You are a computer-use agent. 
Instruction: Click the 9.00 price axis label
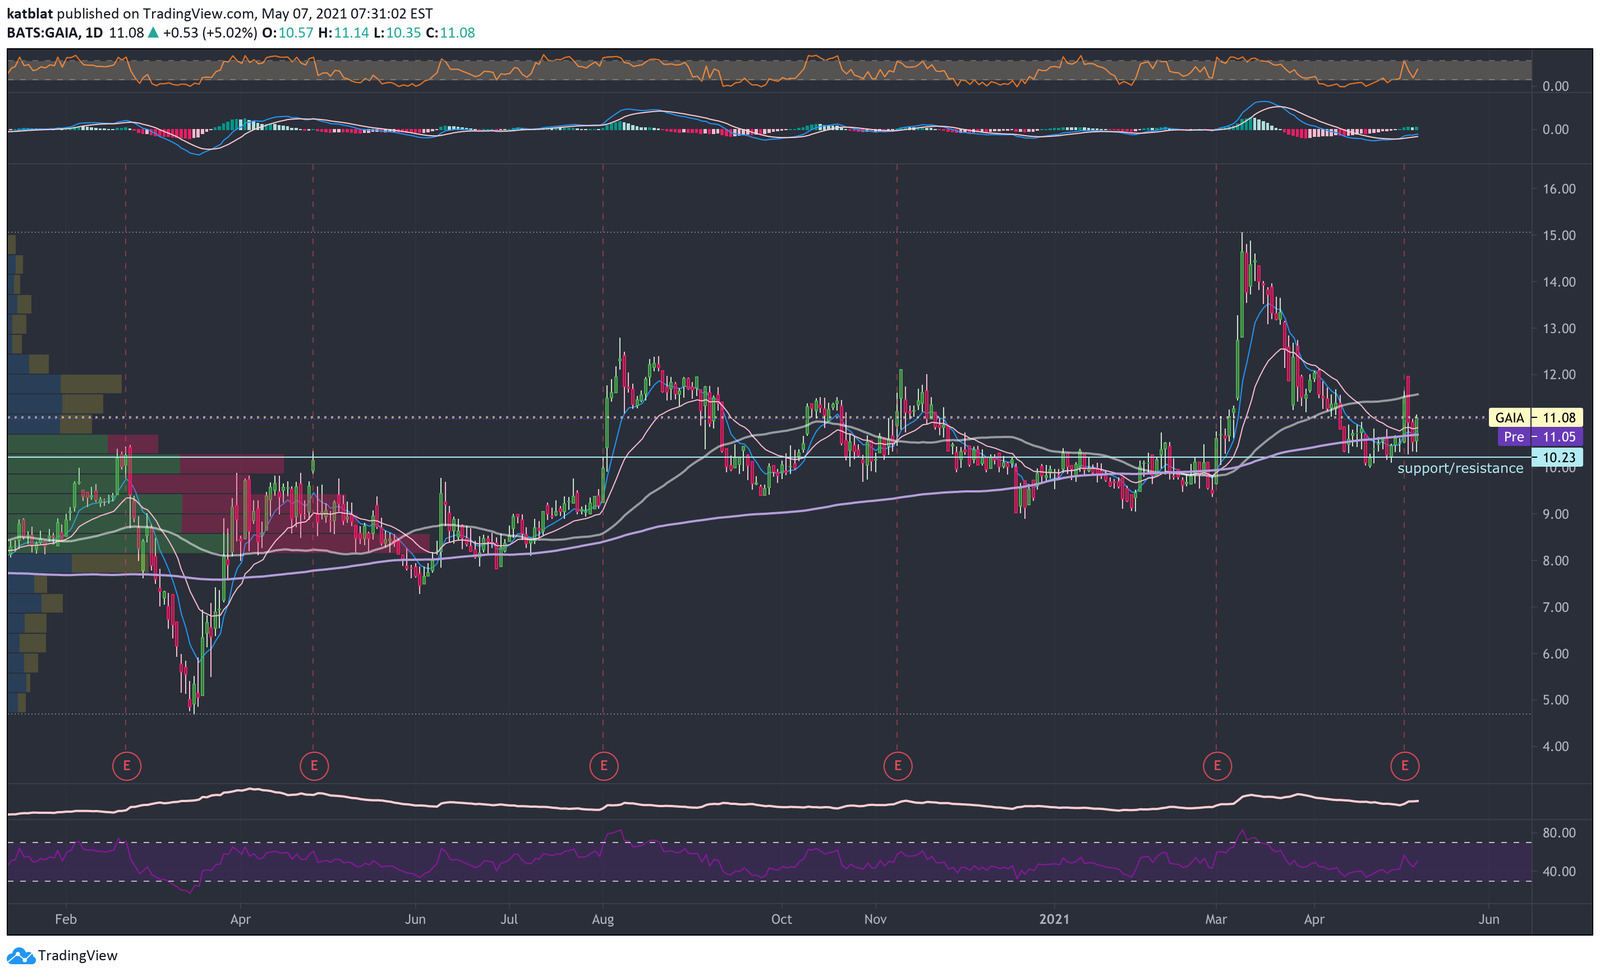[x=1555, y=514]
